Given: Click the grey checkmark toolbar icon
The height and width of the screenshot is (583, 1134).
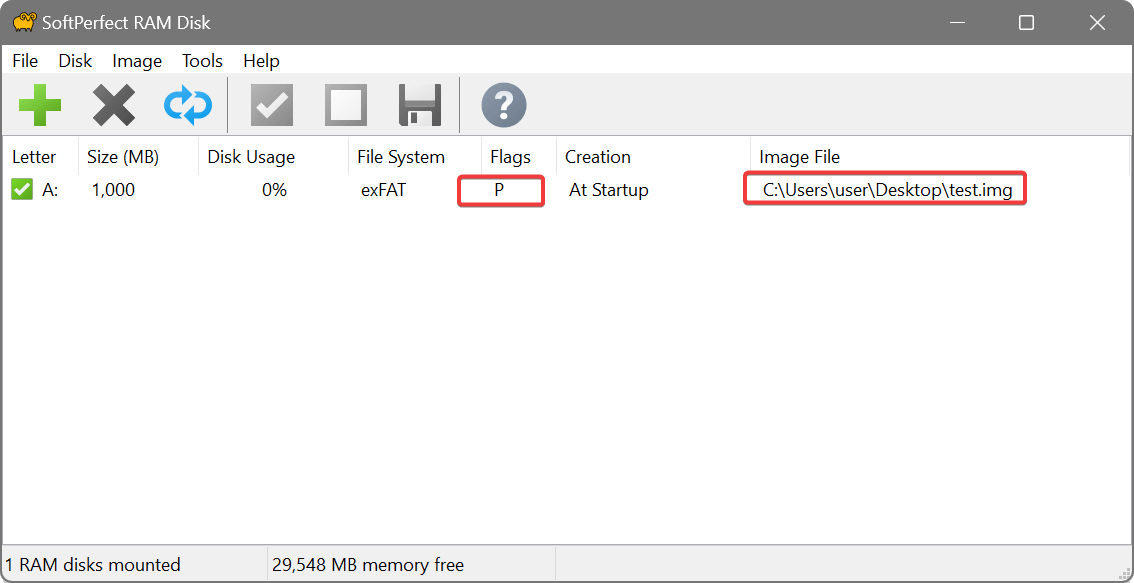Looking at the screenshot, I should pyautogui.click(x=272, y=106).
